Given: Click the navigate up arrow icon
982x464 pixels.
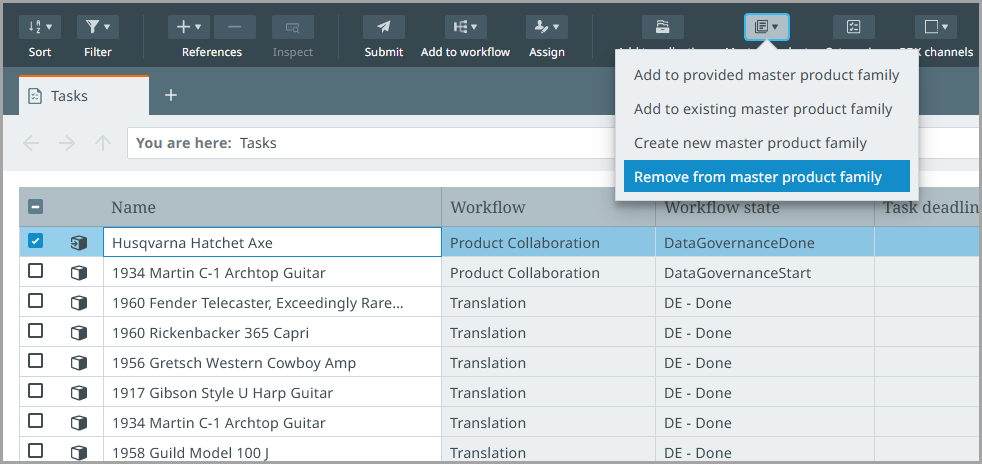Looking at the screenshot, I should tap(102, 143).
